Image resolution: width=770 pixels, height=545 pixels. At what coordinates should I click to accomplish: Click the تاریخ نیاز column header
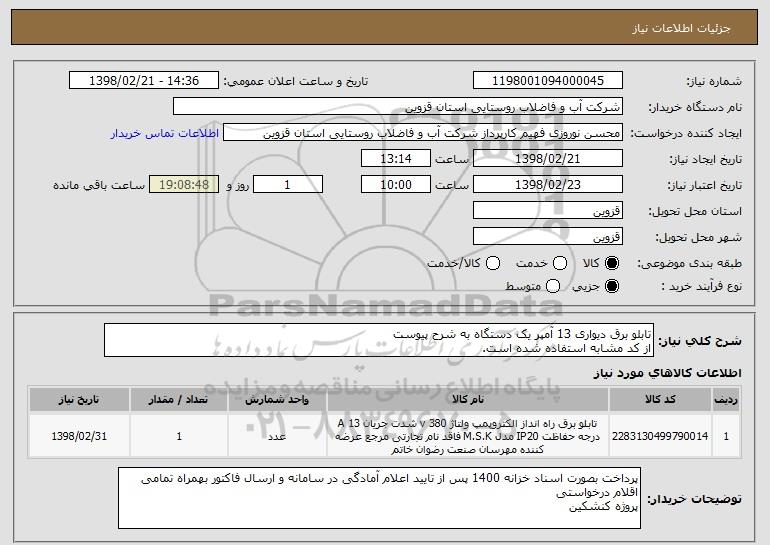(x=79, y=400)
